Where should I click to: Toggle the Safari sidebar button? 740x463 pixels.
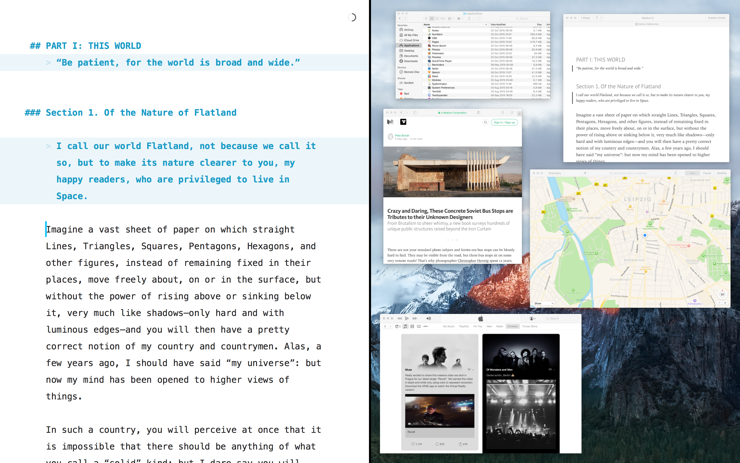click(415, 113)
